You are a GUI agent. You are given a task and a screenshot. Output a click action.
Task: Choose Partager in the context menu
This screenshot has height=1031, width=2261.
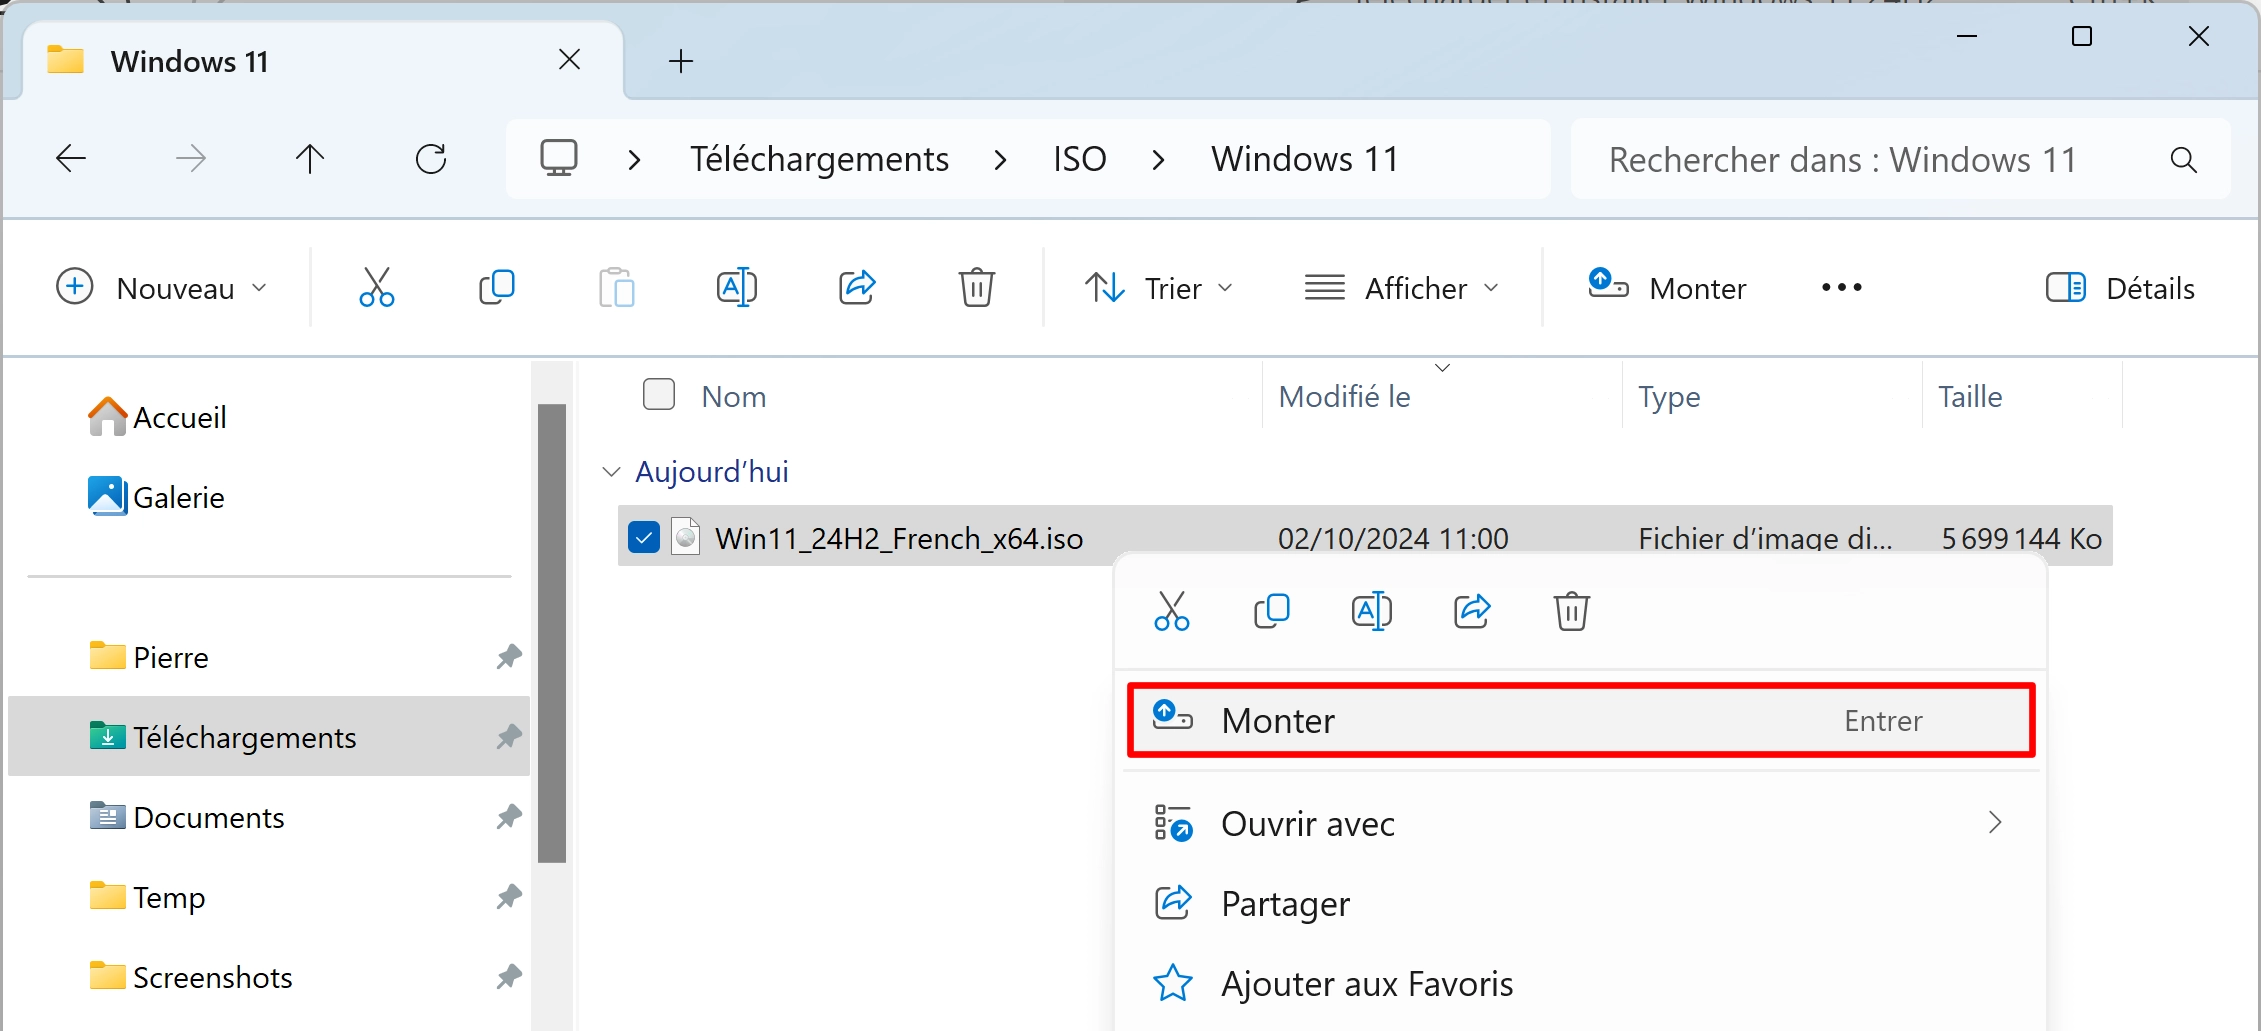point(1581,903)
